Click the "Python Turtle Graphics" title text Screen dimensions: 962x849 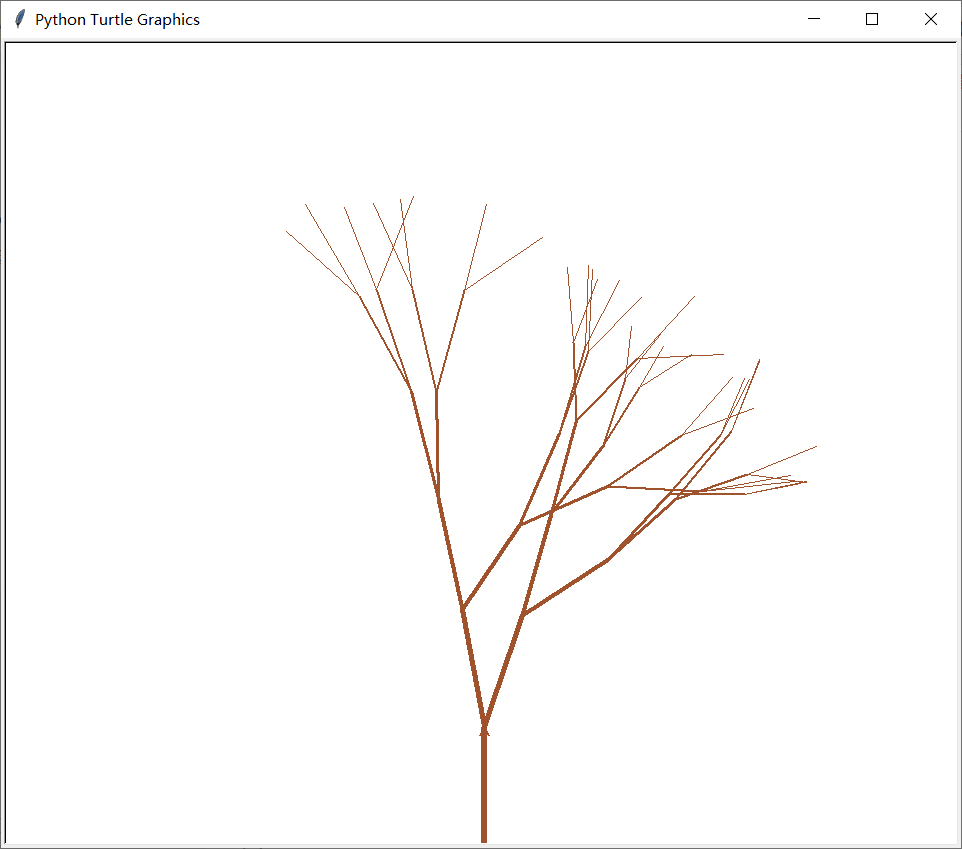[x=117, y=20]
